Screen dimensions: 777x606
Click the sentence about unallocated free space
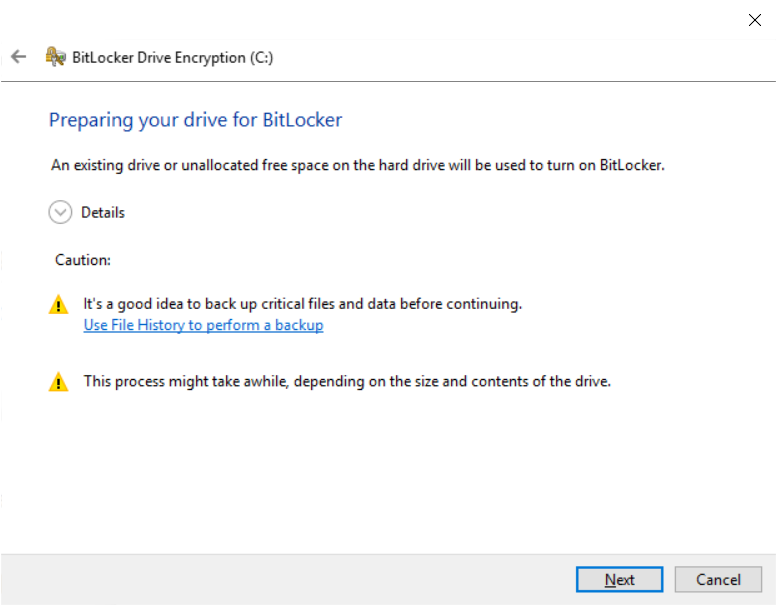click(x=358, y=165)
